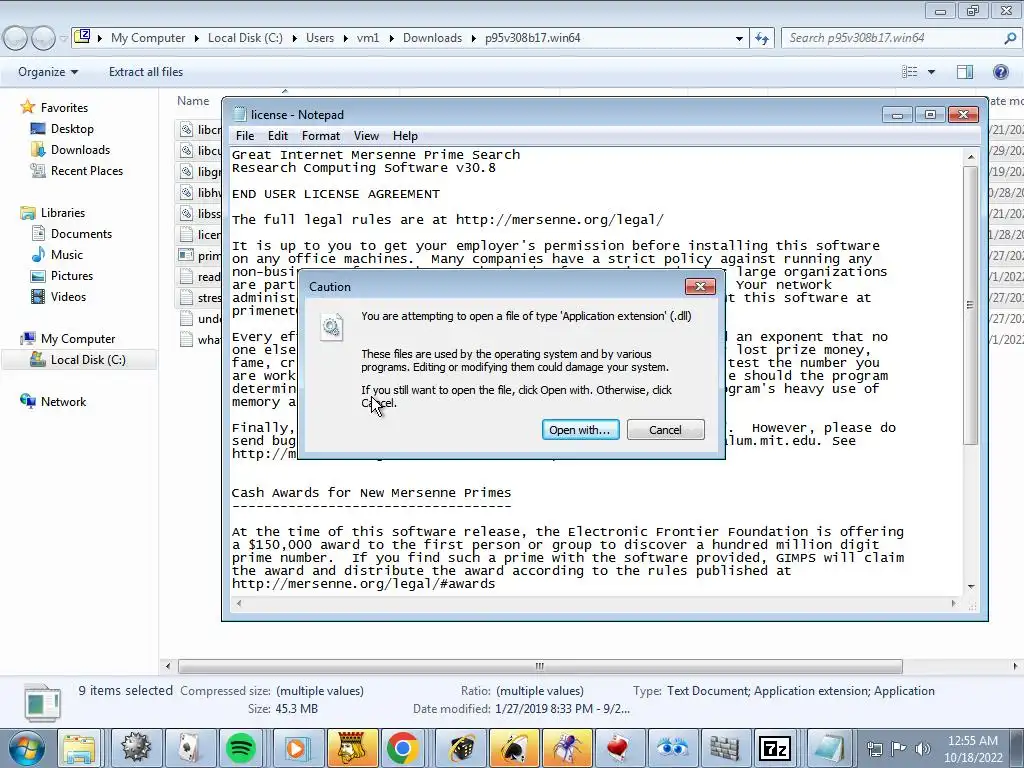Screen dimensions: 1024x768
Task: Click Explorer horizontal scrollbar right arrow
Action: 1016,666
